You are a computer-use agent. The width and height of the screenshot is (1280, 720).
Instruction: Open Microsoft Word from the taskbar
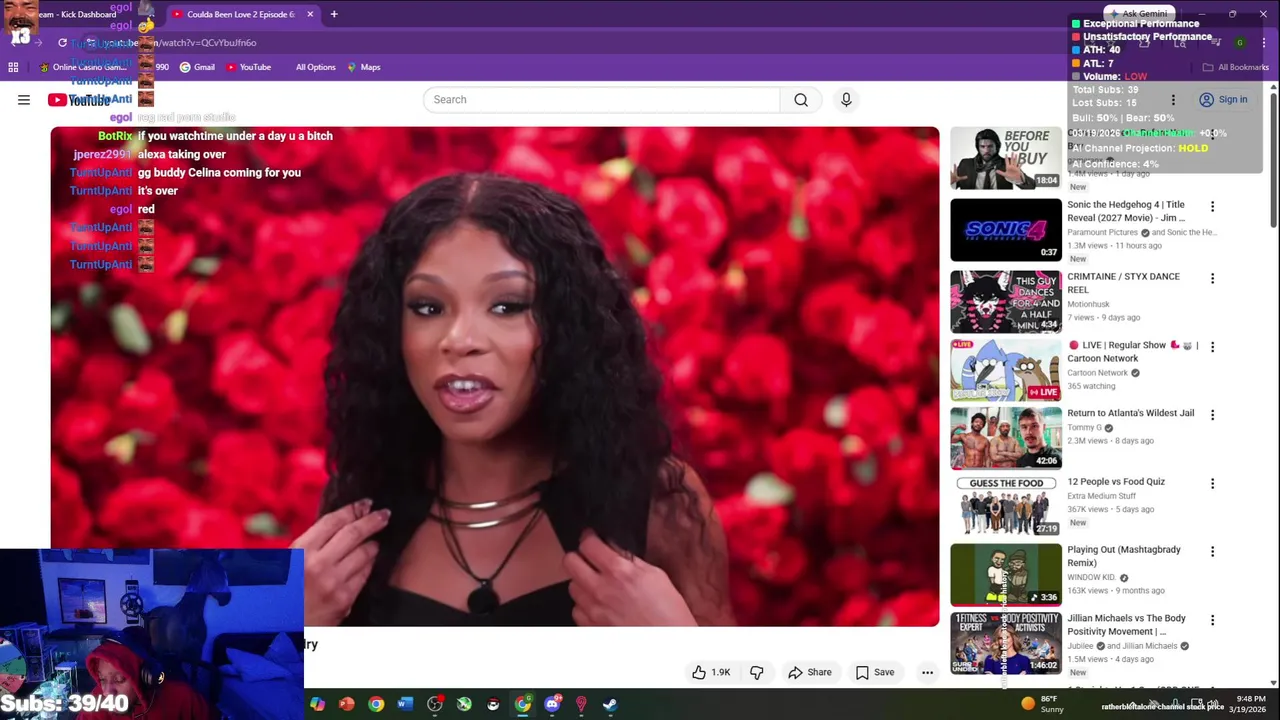405,704
